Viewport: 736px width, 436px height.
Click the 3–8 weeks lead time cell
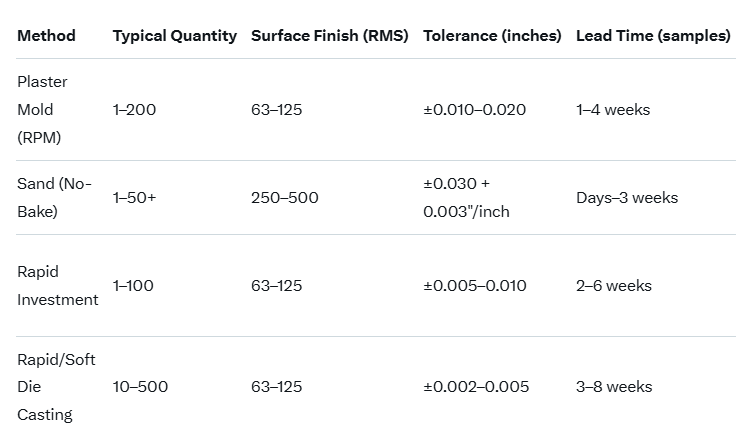coord(614,387)
